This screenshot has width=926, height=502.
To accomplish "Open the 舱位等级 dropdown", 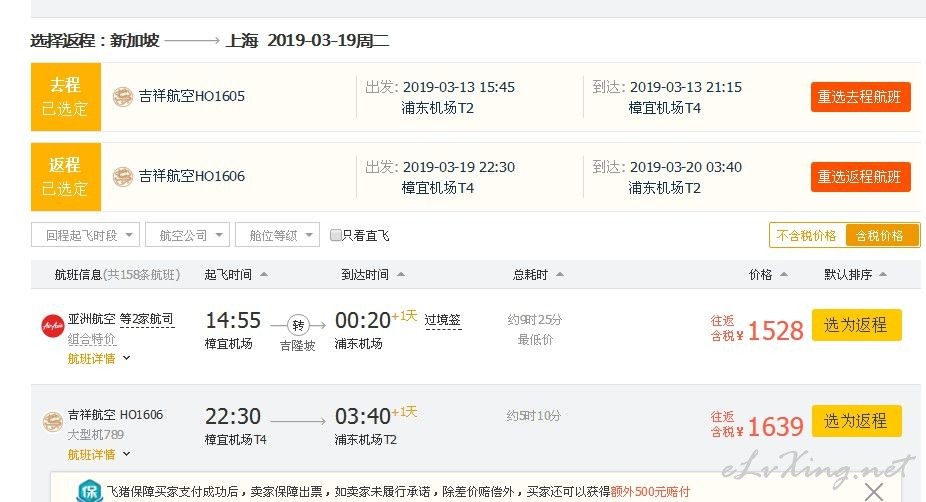I will tap(278, 235).
